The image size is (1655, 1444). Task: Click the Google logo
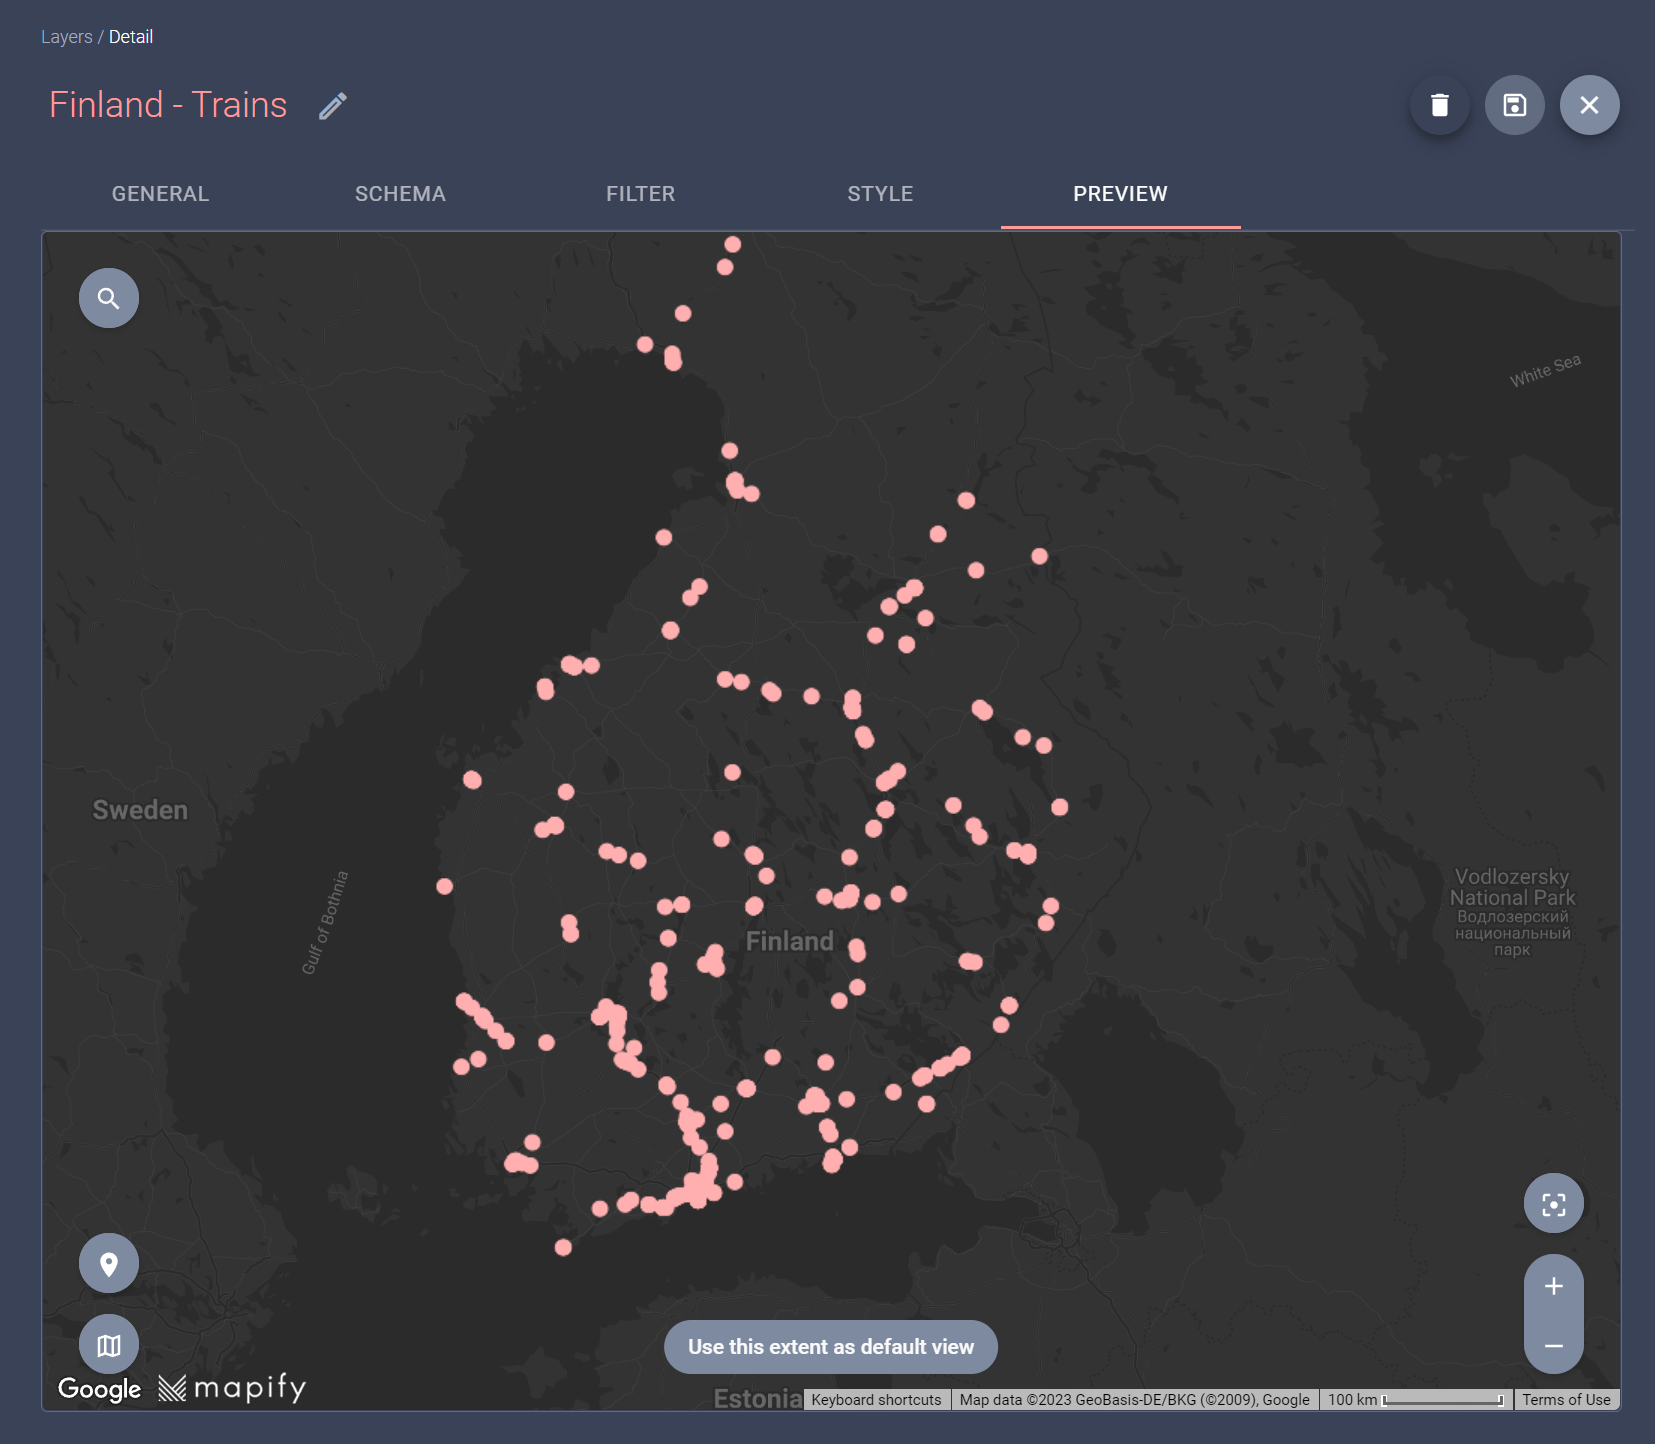point(99,1389)
